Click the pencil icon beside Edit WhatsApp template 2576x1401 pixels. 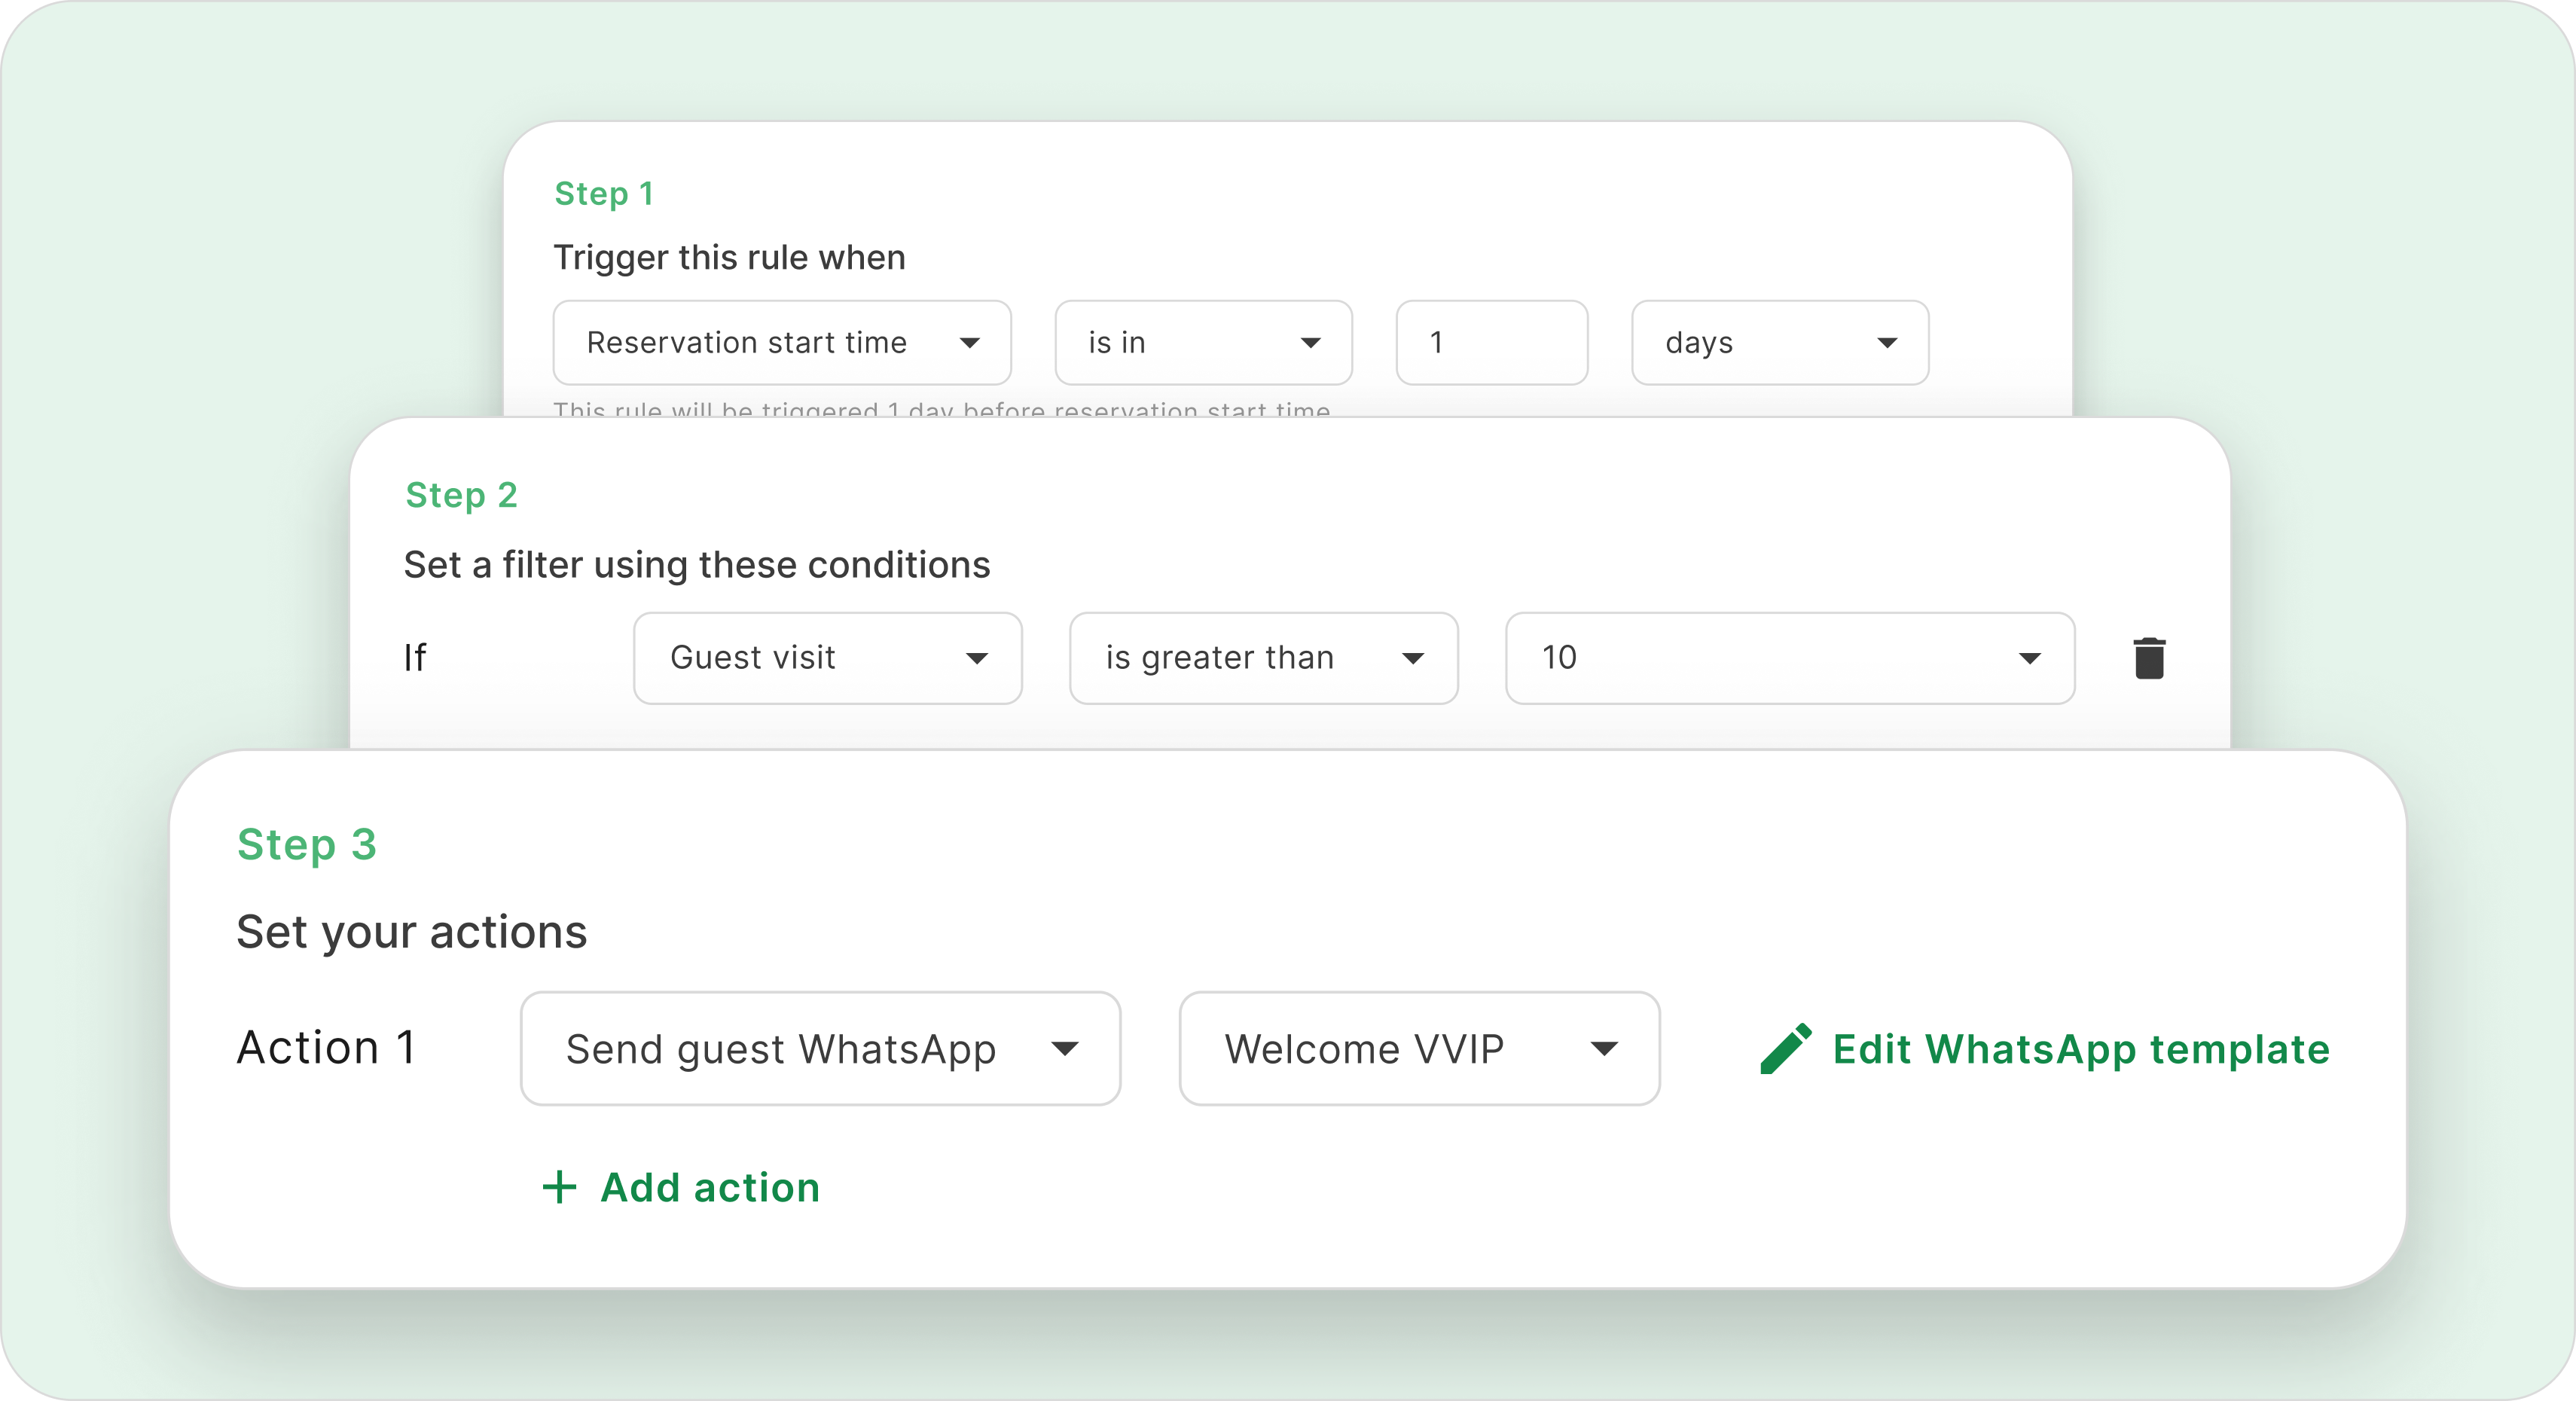coord(1785,1048)
